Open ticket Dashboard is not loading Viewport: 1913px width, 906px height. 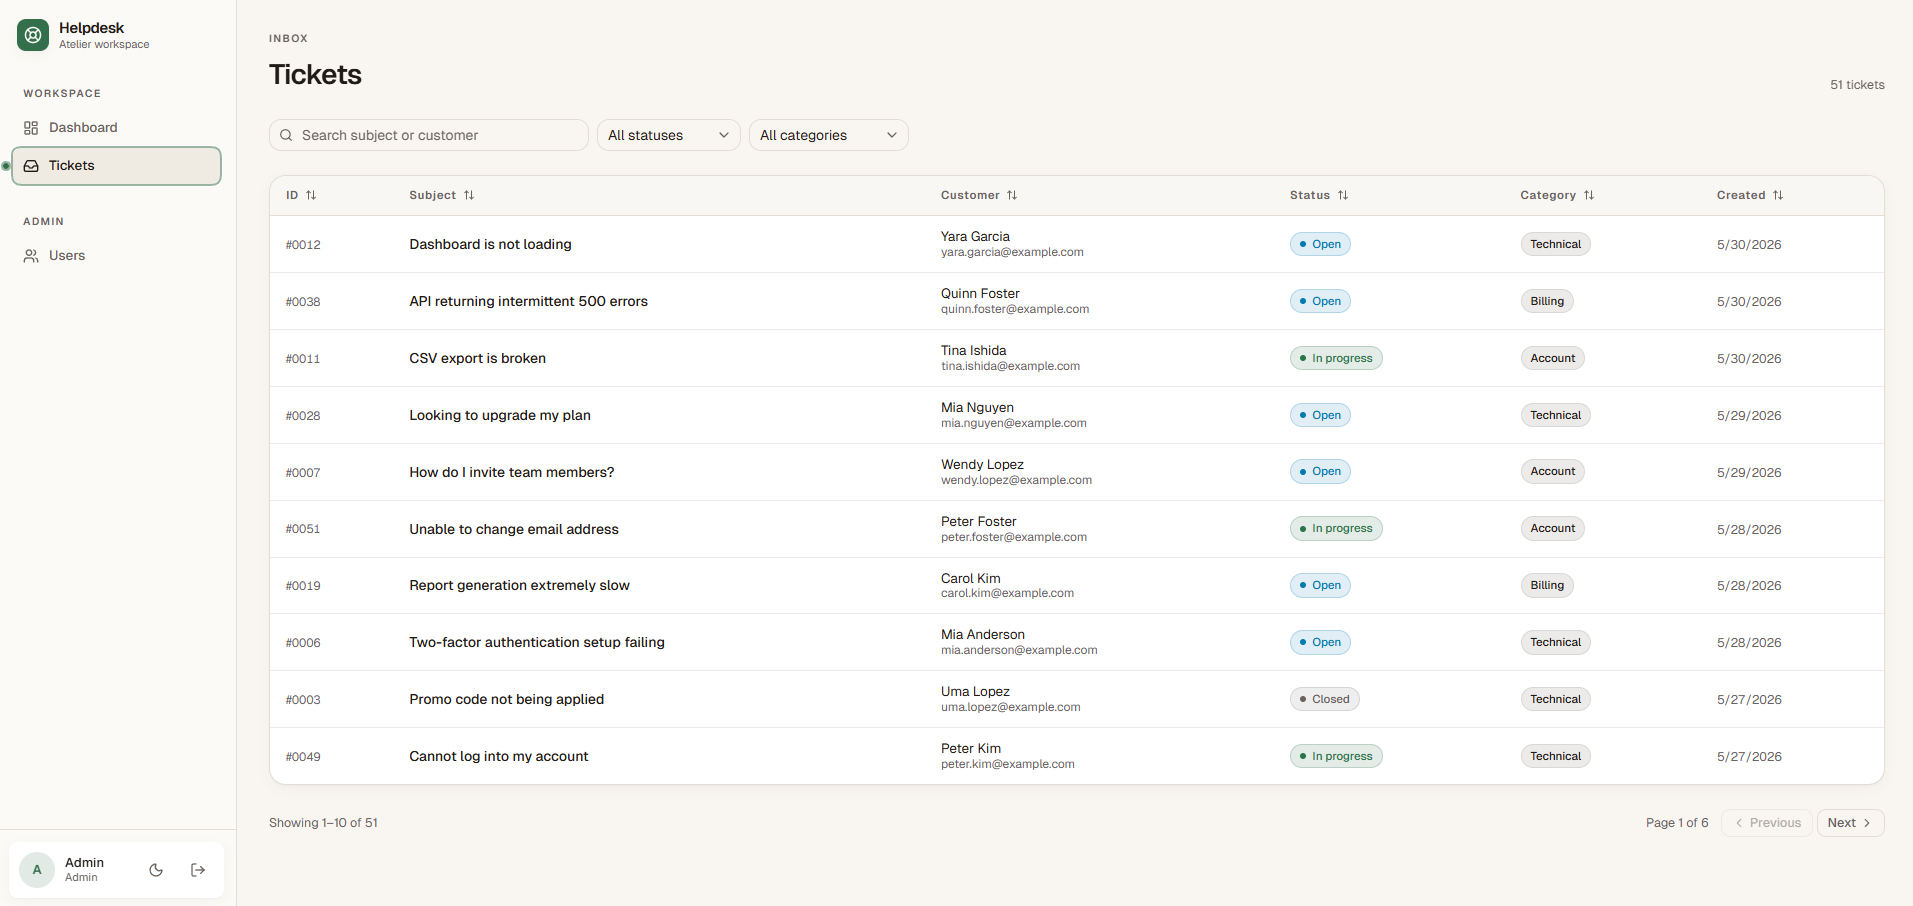point(490,244)
